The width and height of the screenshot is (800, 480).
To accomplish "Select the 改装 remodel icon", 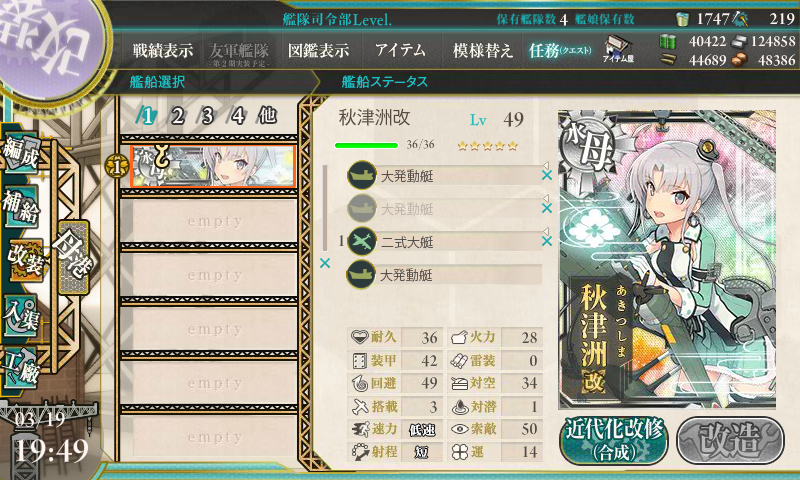I will 24,260.
